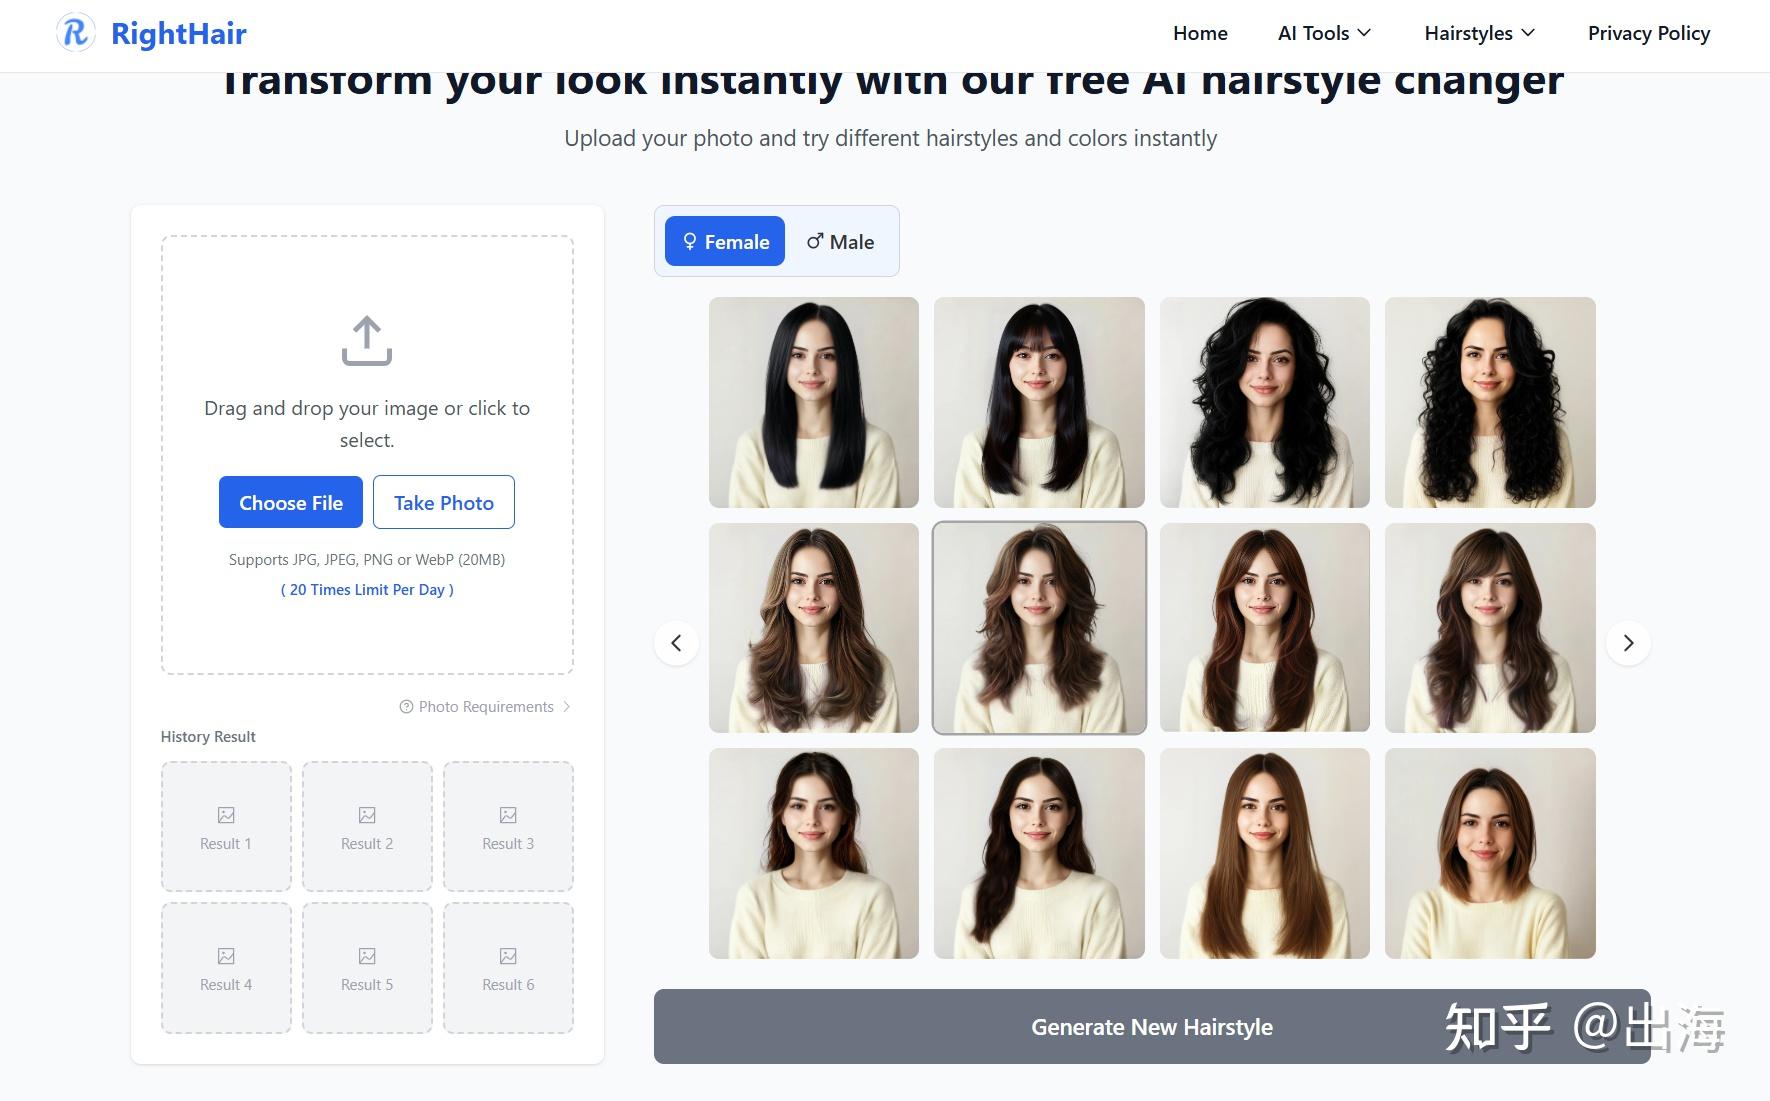Select the Female gender option

pyautogui.click(x=725, y=242)
